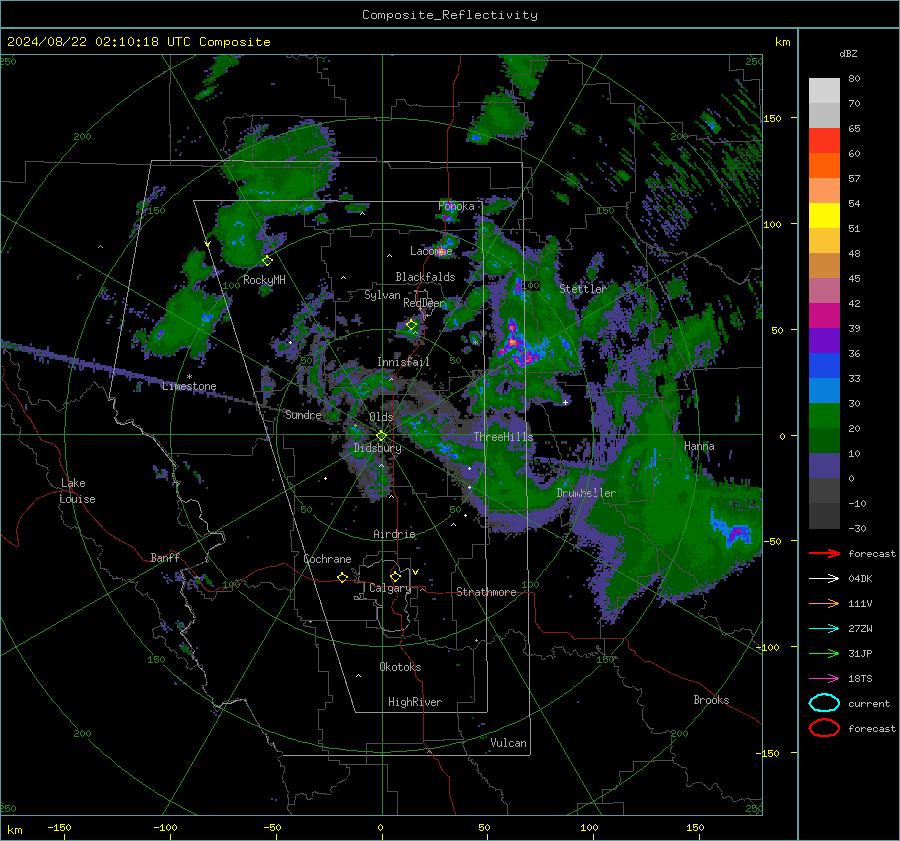The height and width of the screenshot is (841, 900).
Task: Select the lightest gray 70-80 dBZ swatch
Action: point(824,91)
